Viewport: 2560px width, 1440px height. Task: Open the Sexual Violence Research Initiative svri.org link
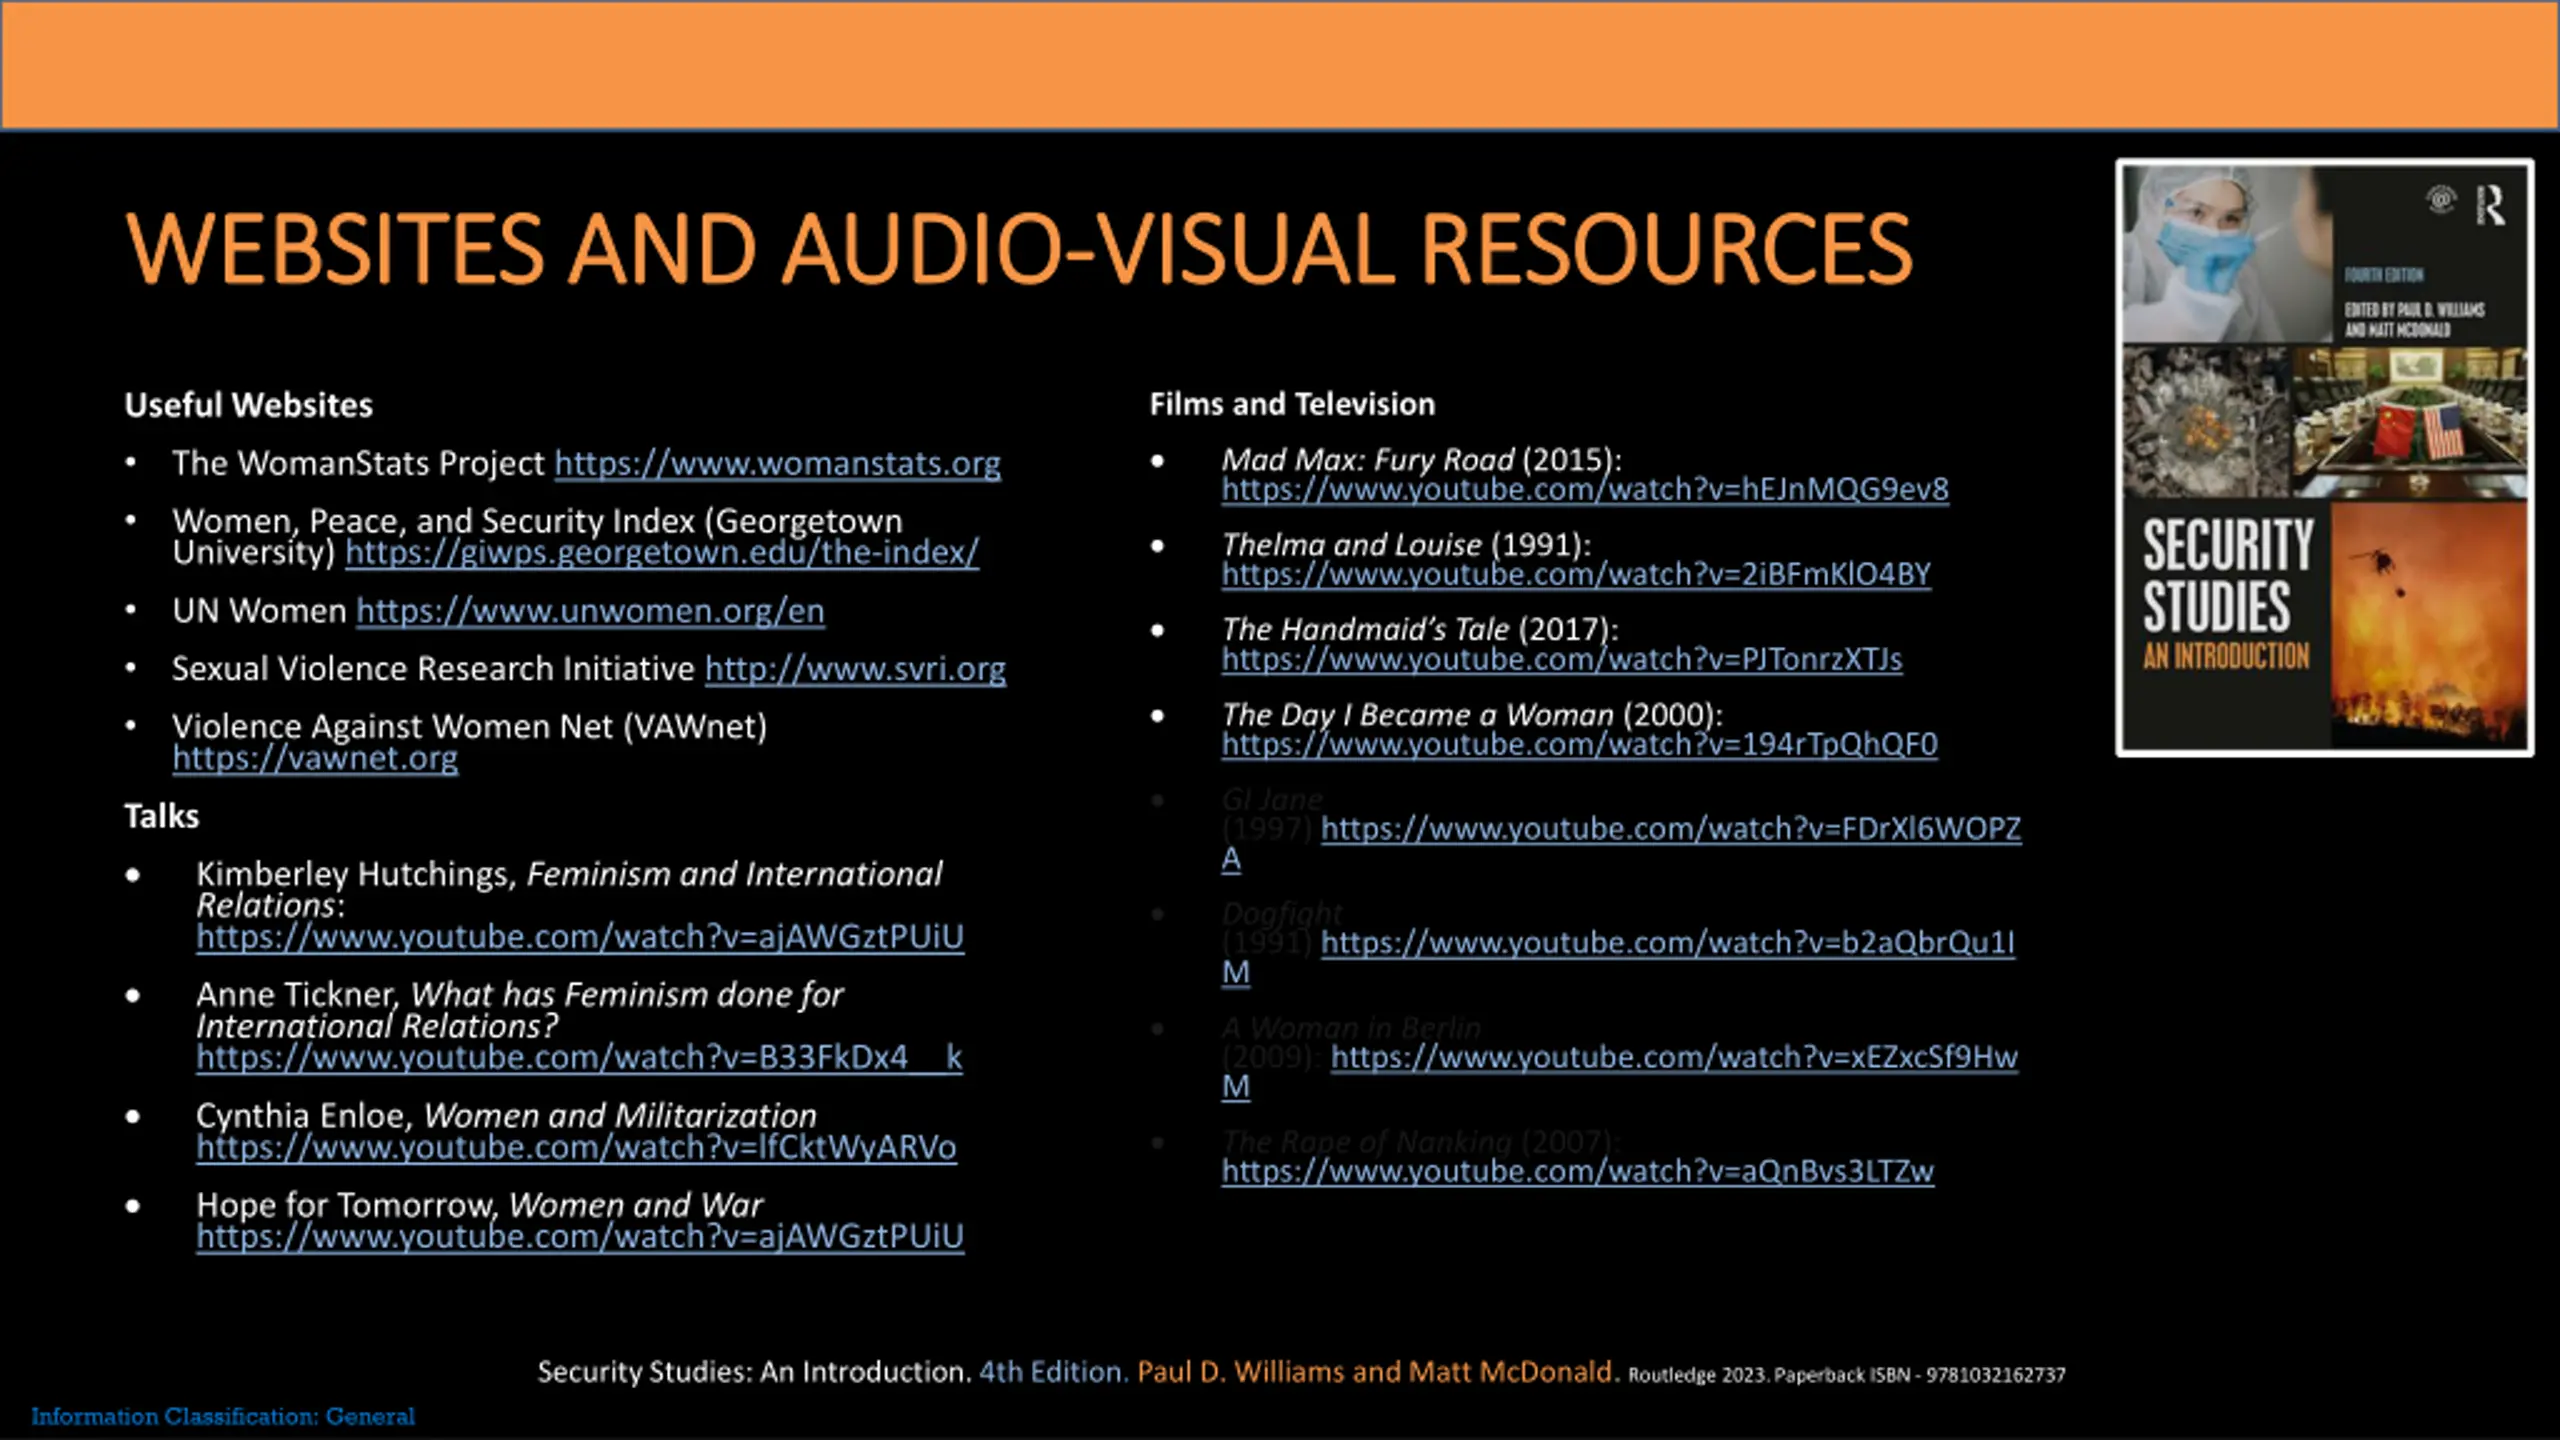click(855, 669)
